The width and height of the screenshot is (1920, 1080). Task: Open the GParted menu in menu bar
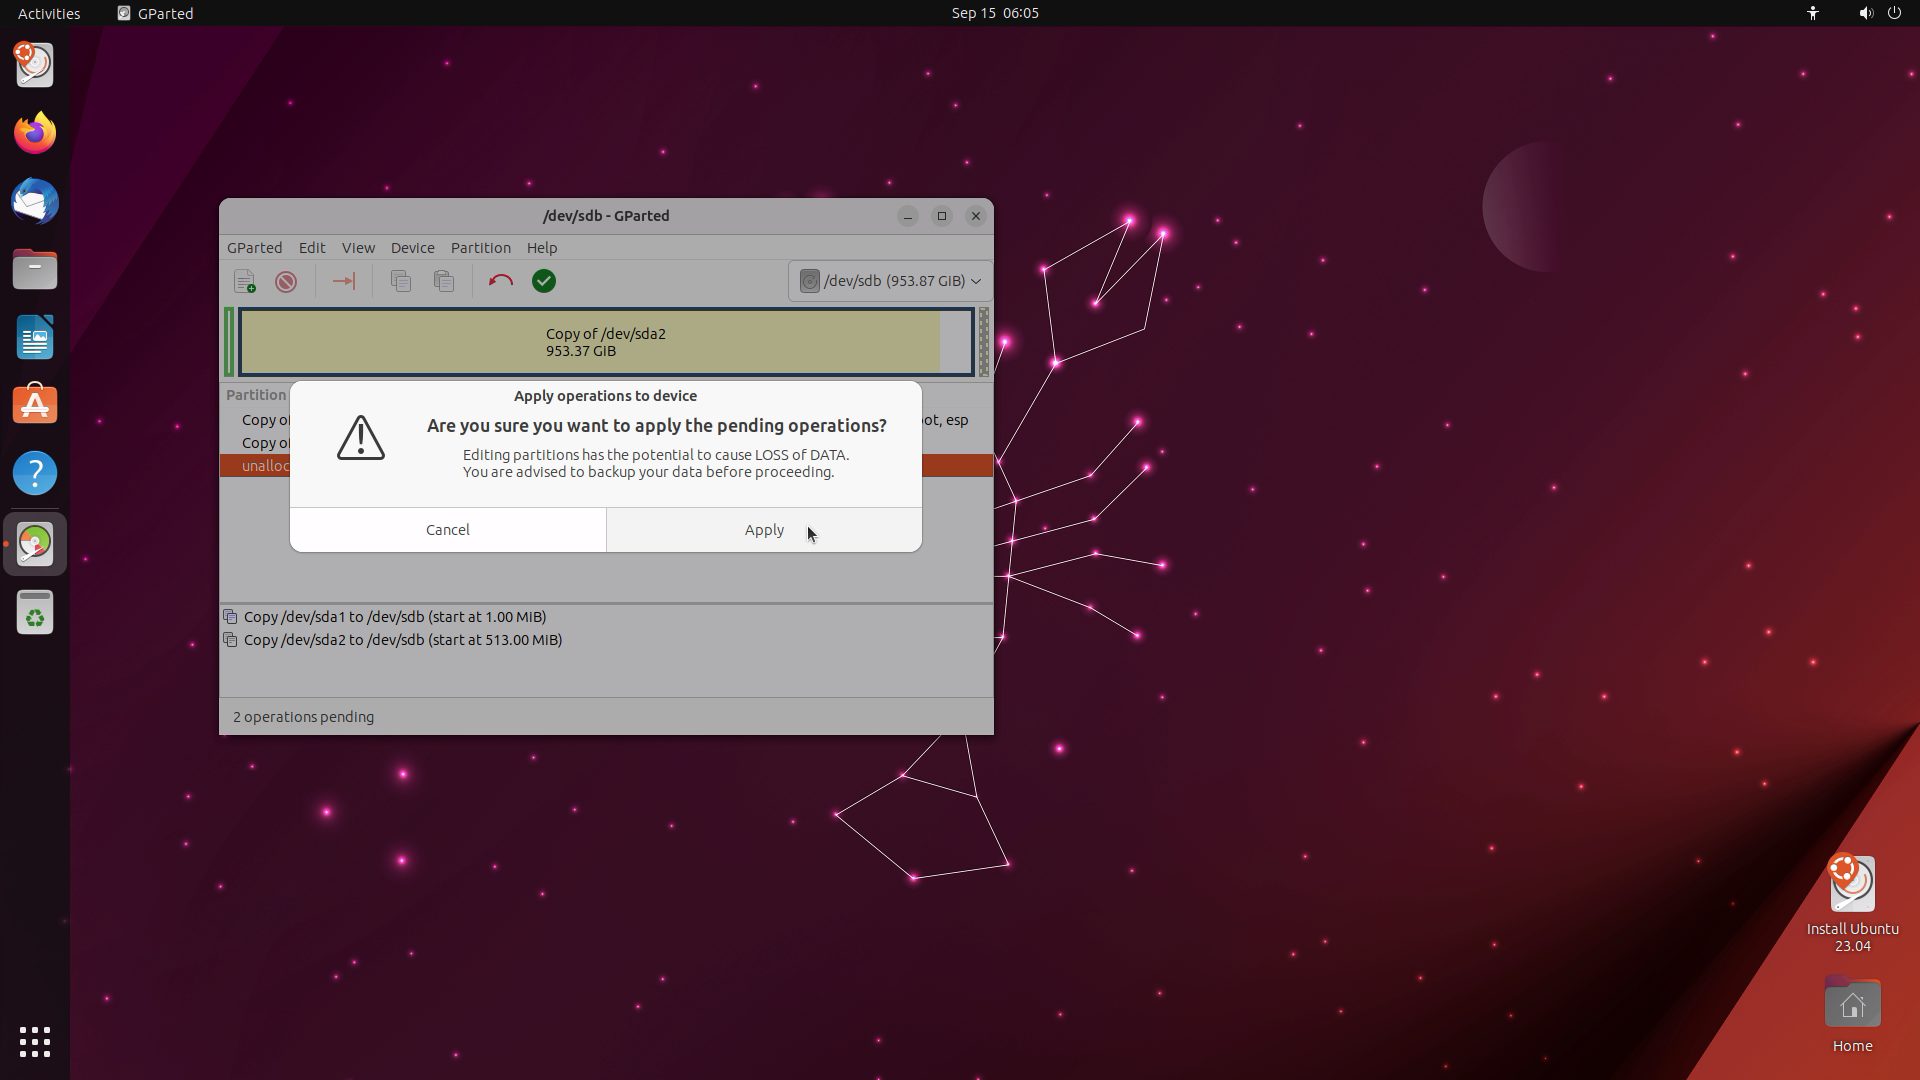click(x=254, y=248)
